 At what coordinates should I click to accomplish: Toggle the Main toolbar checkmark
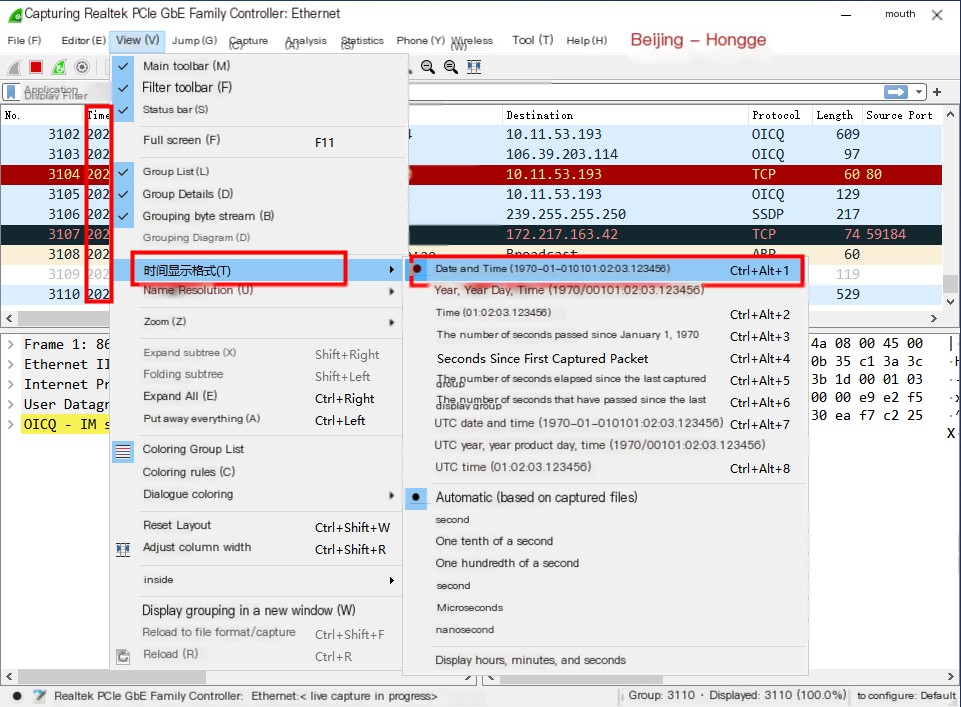pos(123,66)
